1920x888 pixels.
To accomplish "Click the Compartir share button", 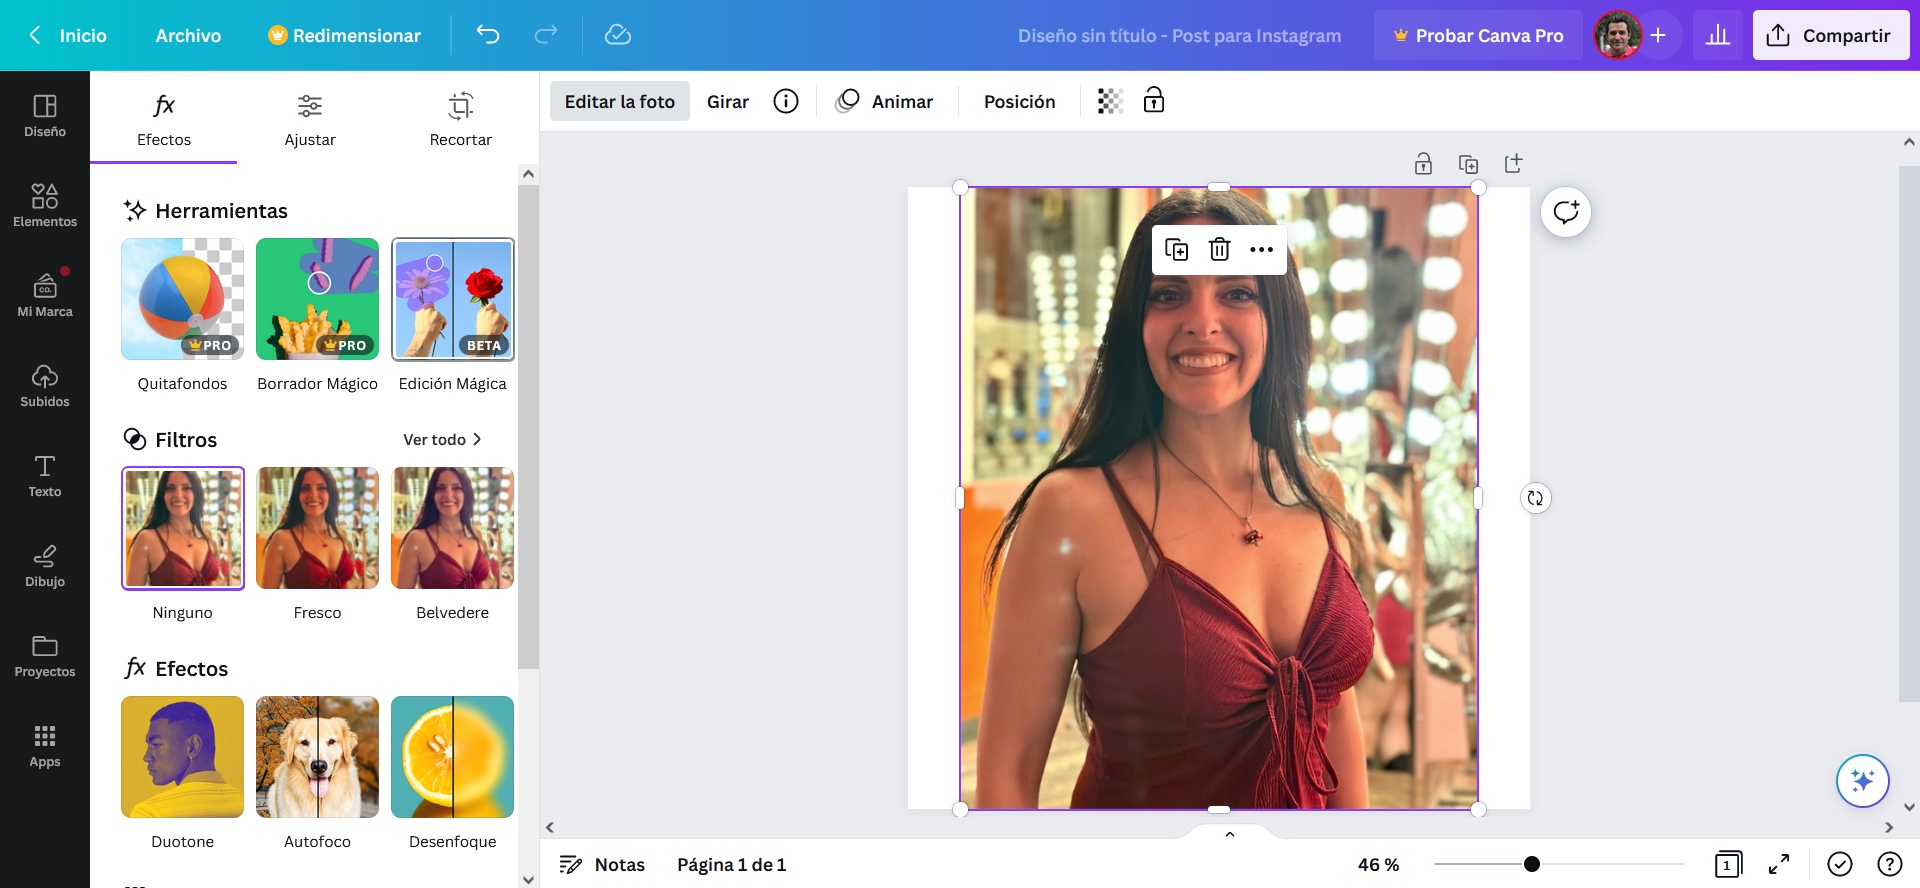I will click(x=1831, y=35).
